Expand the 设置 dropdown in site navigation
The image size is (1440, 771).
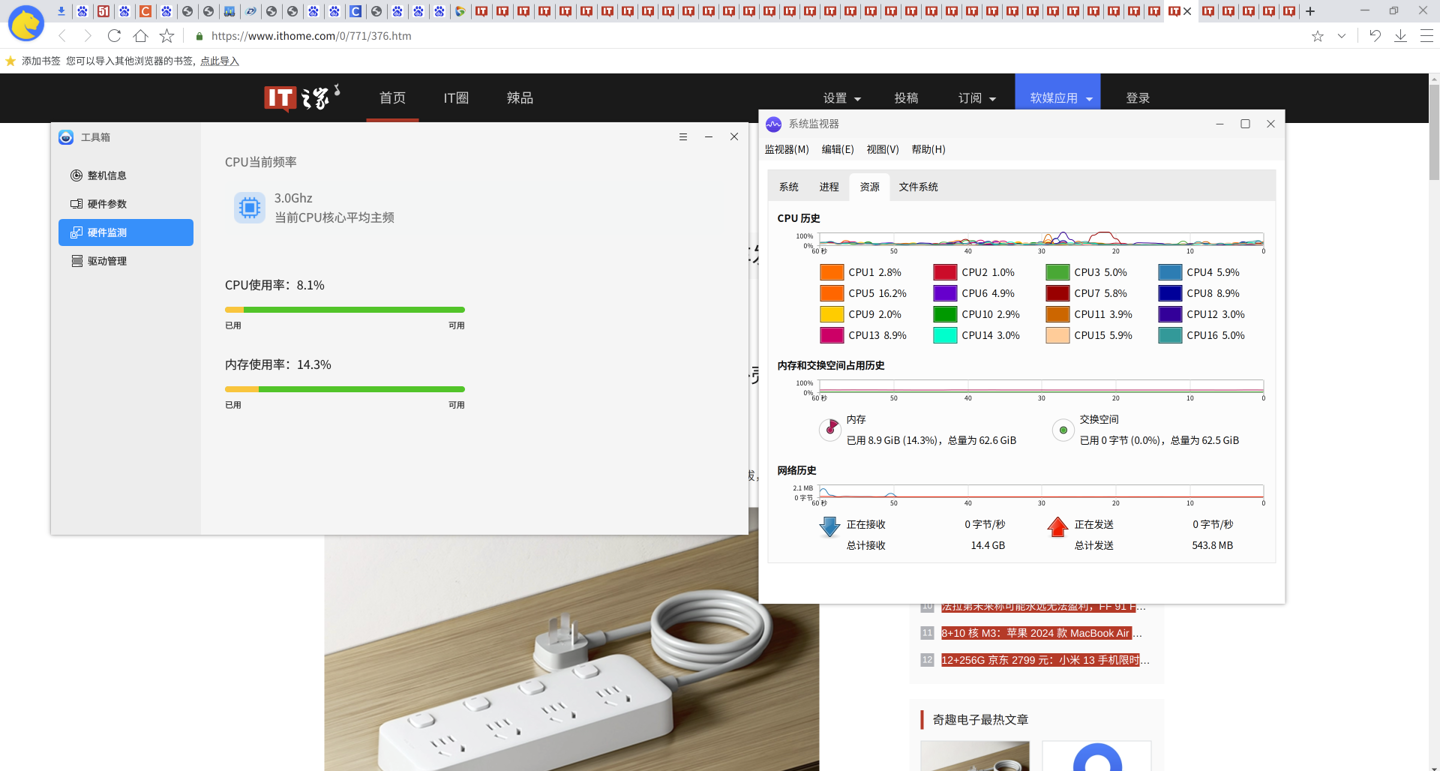point(841,98)
